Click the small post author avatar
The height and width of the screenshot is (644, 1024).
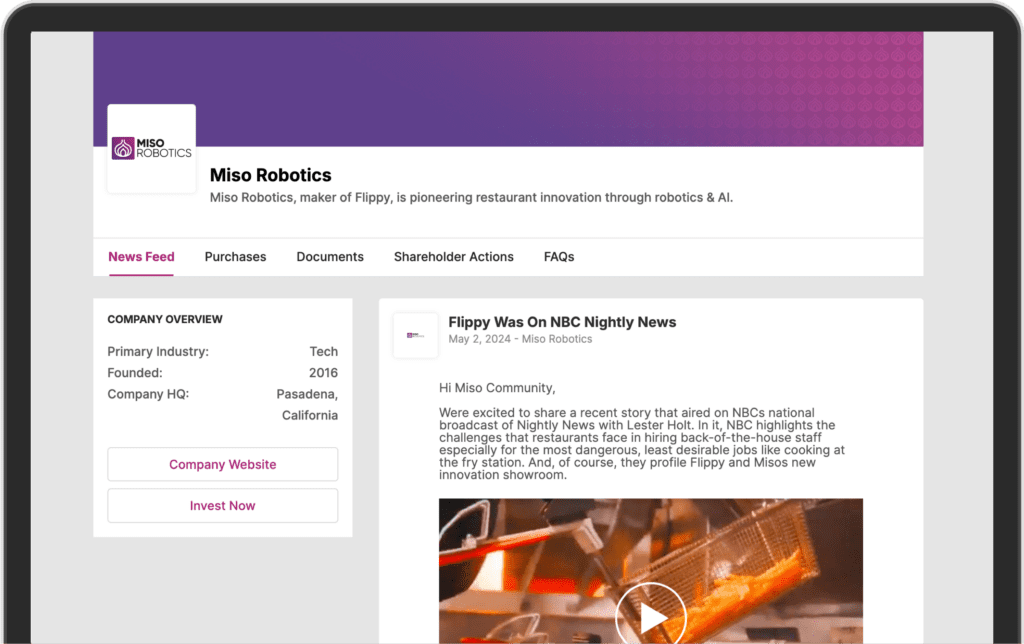tap(415, 336)
